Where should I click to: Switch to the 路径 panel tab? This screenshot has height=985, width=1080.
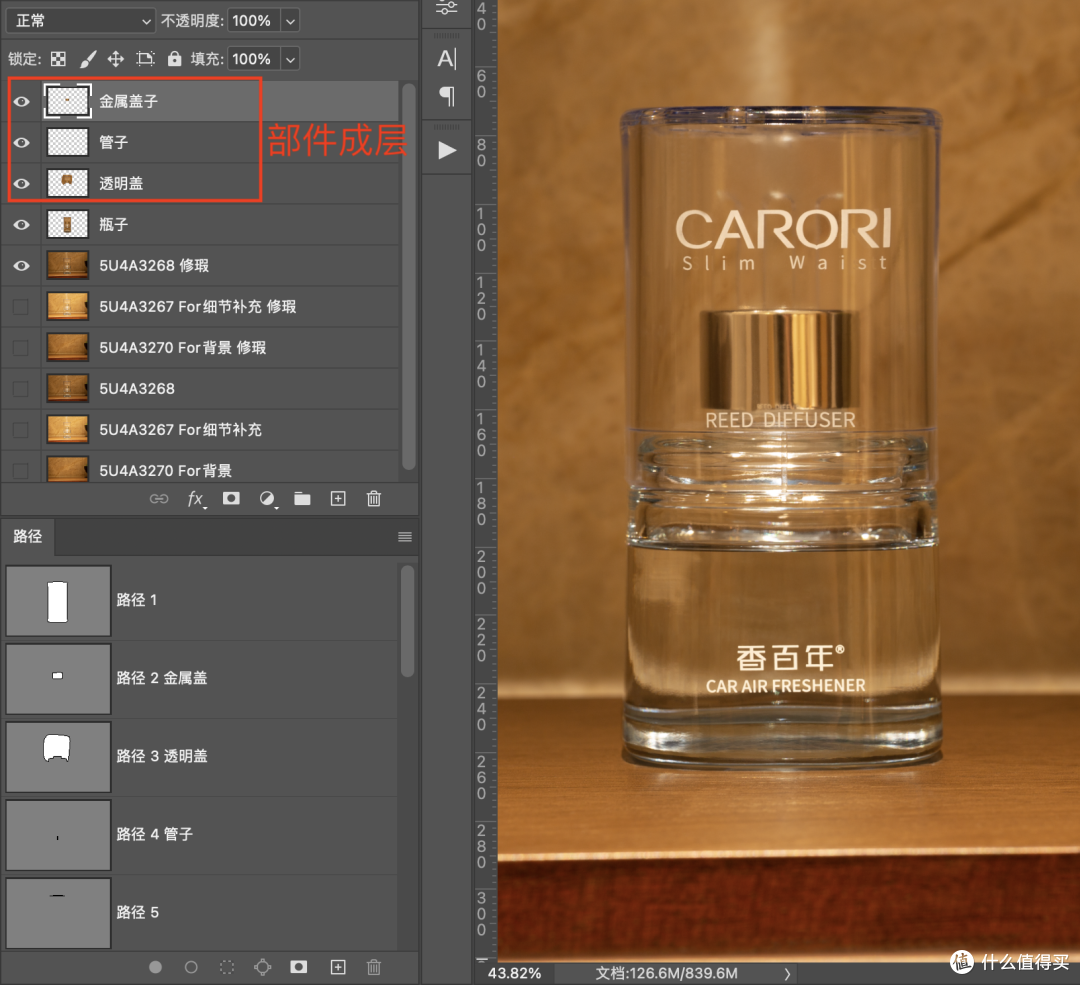[28, 537]
